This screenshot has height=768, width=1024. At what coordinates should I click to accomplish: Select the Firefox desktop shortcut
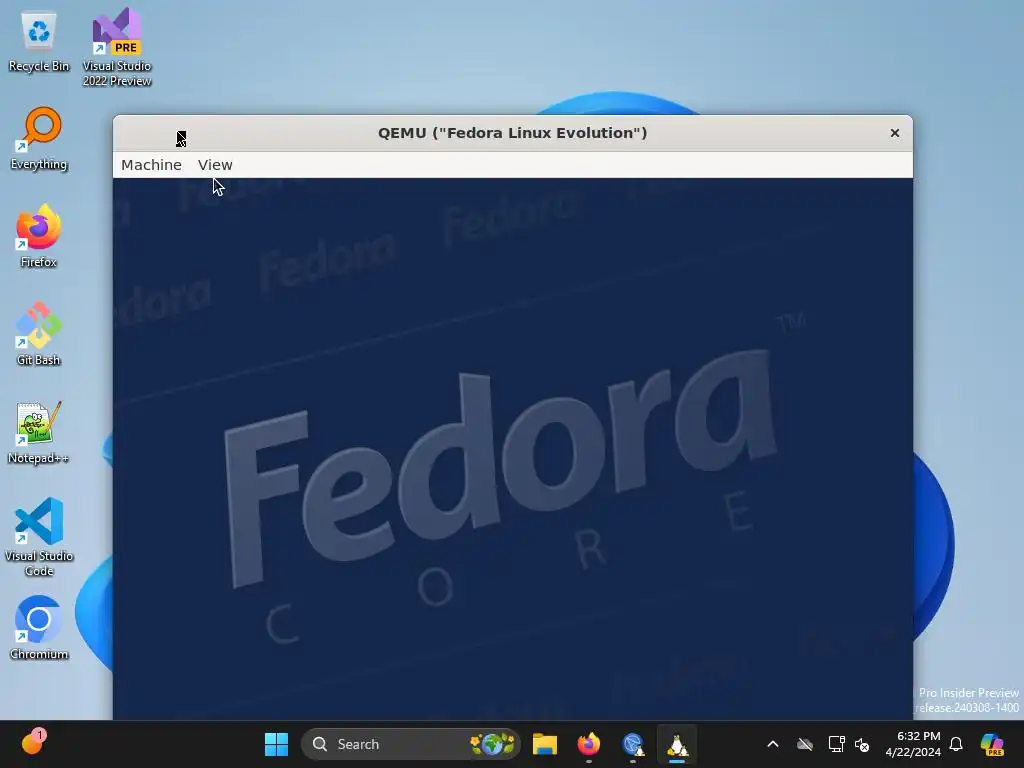(x=39, y=236)
